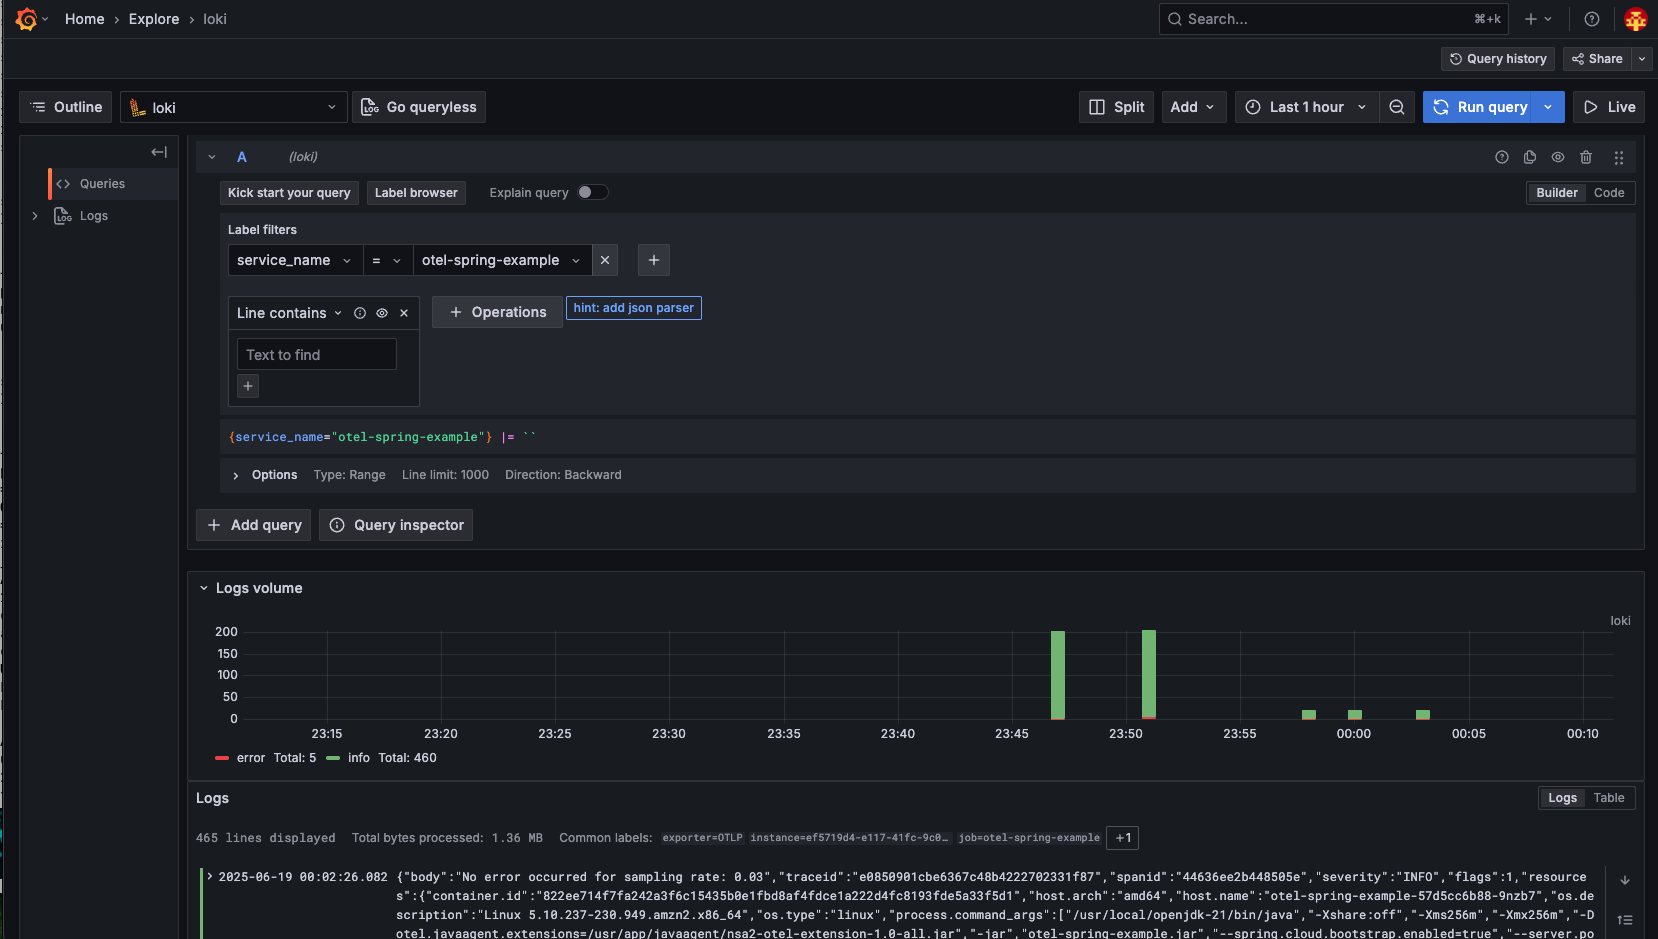1658x939 pixels.
Task: Click the Text to find input
Action: point(317,355)
